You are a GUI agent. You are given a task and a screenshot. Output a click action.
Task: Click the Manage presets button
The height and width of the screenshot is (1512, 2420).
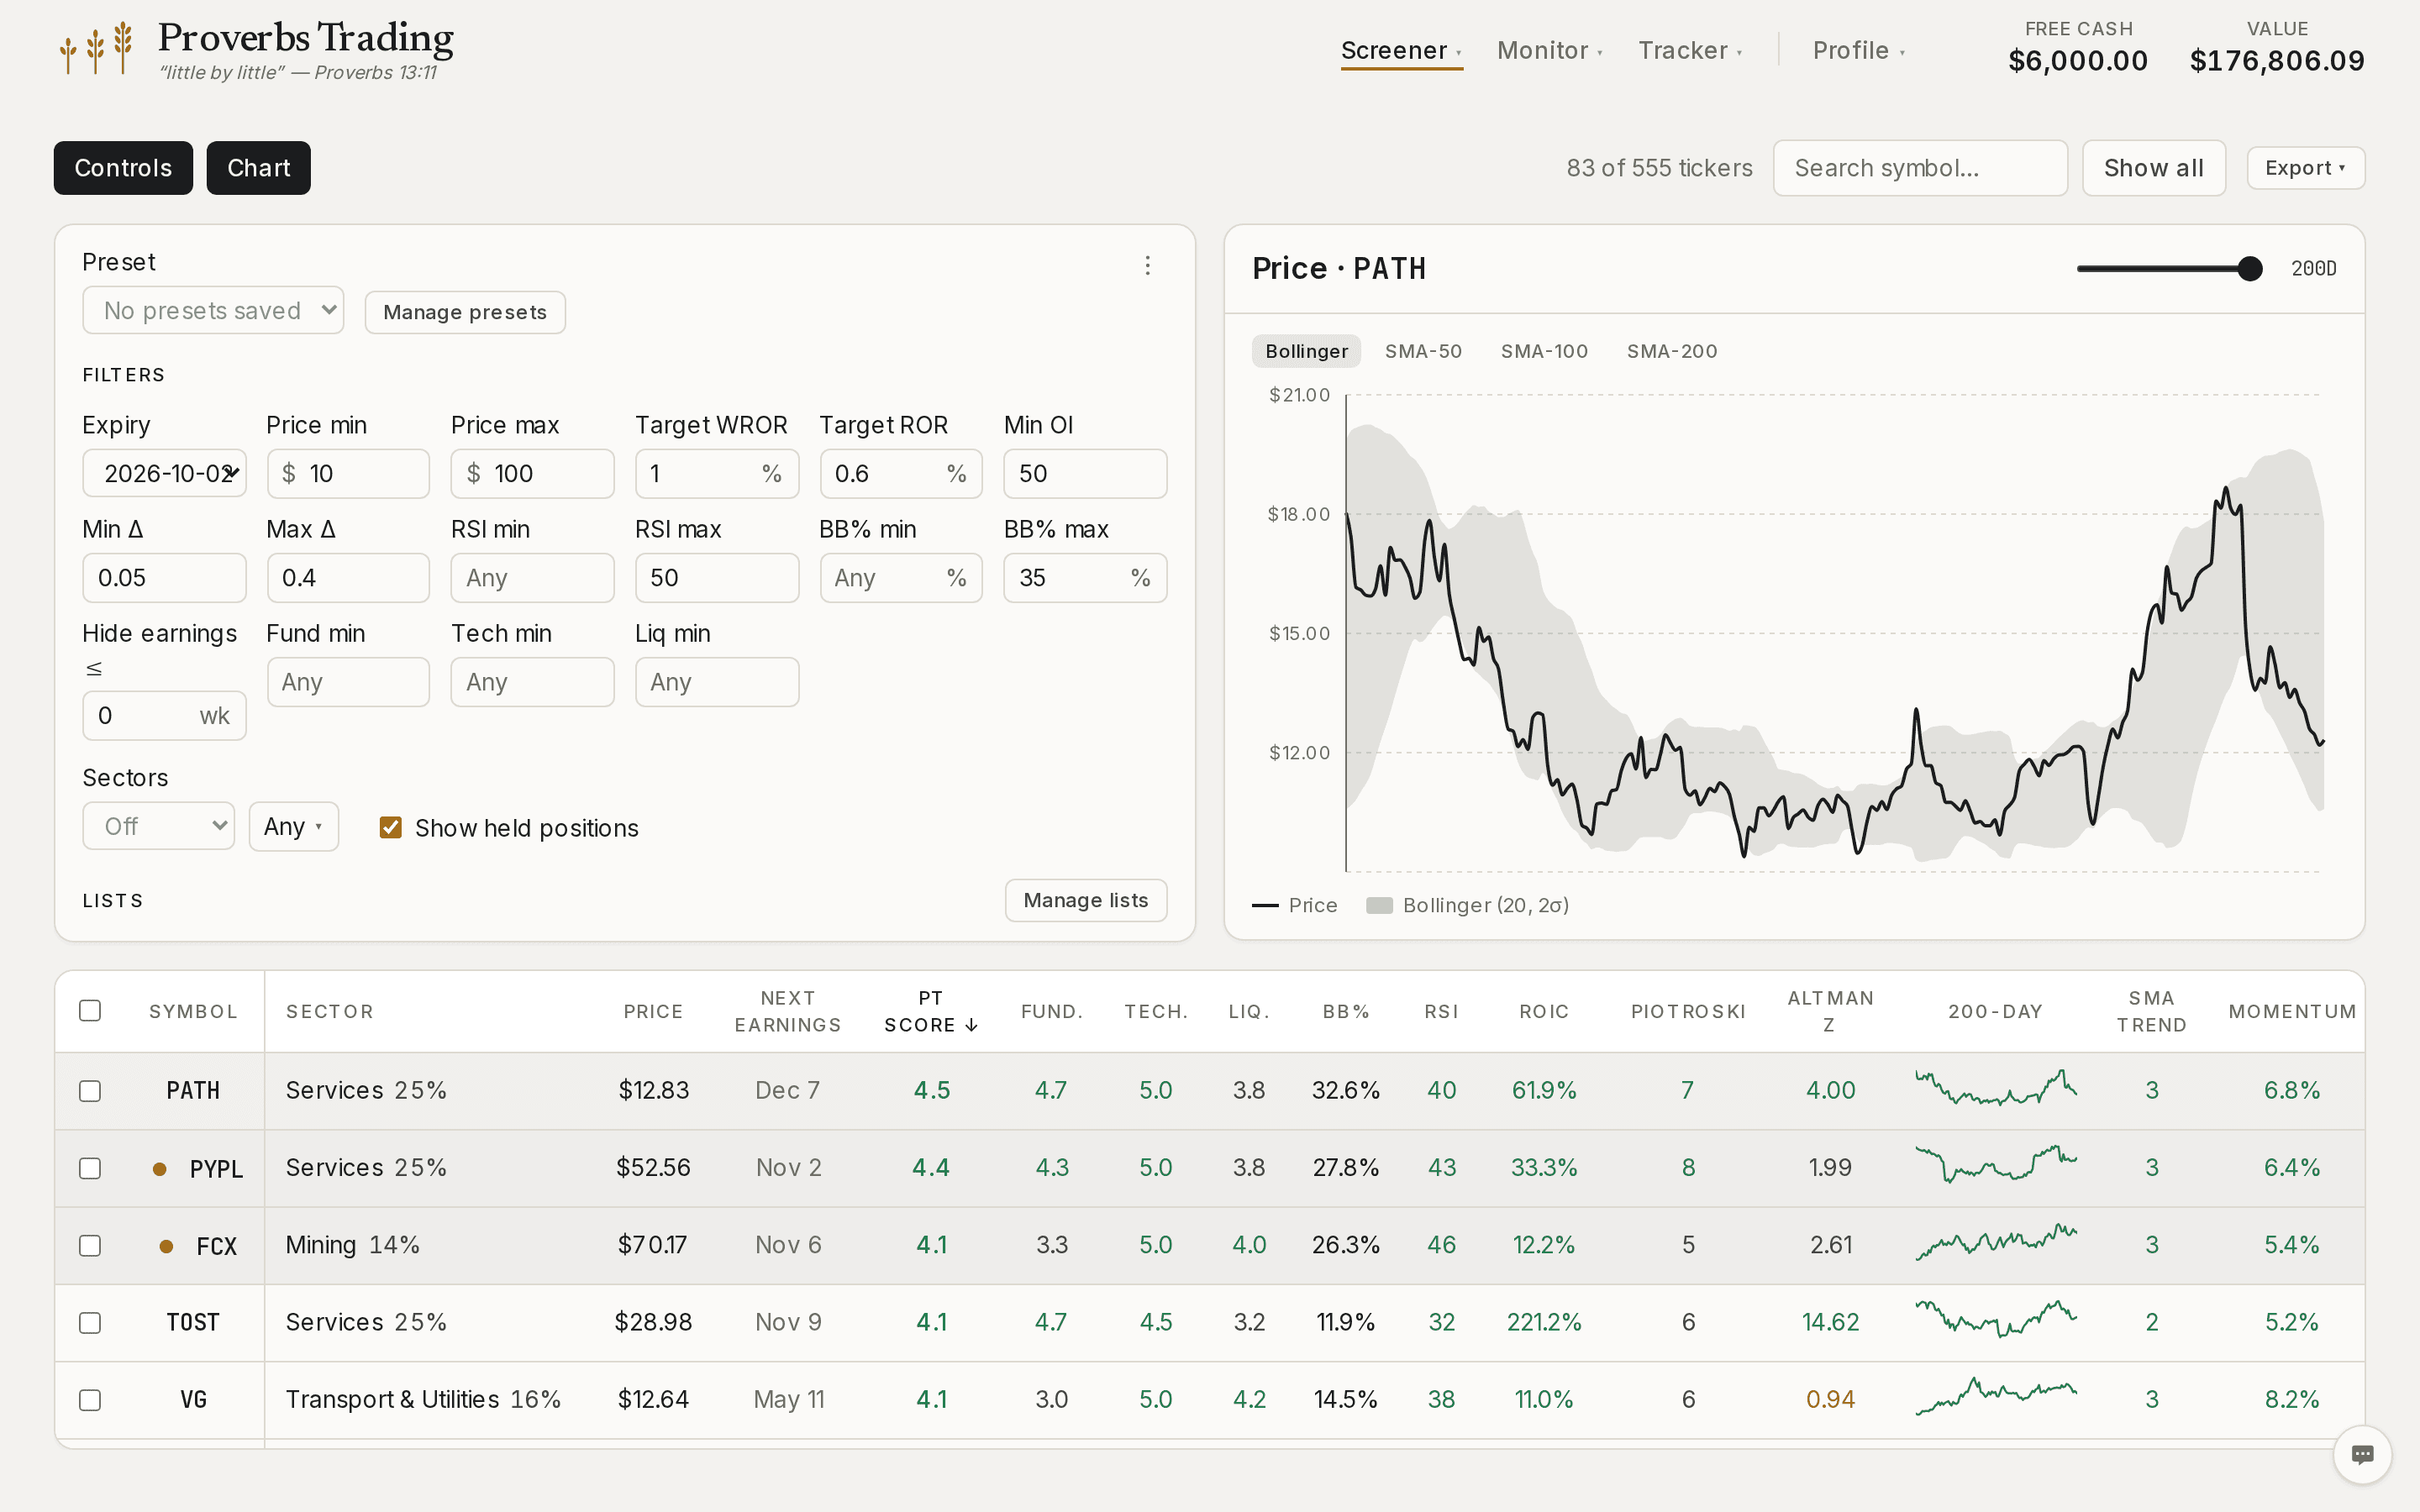(465, 312)
